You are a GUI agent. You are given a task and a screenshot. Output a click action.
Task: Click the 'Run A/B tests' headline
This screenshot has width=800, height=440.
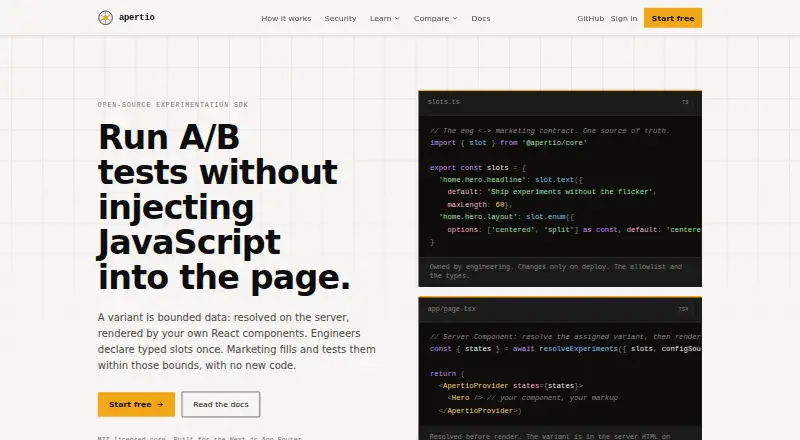pyautogui.click(x=224, y=207)
